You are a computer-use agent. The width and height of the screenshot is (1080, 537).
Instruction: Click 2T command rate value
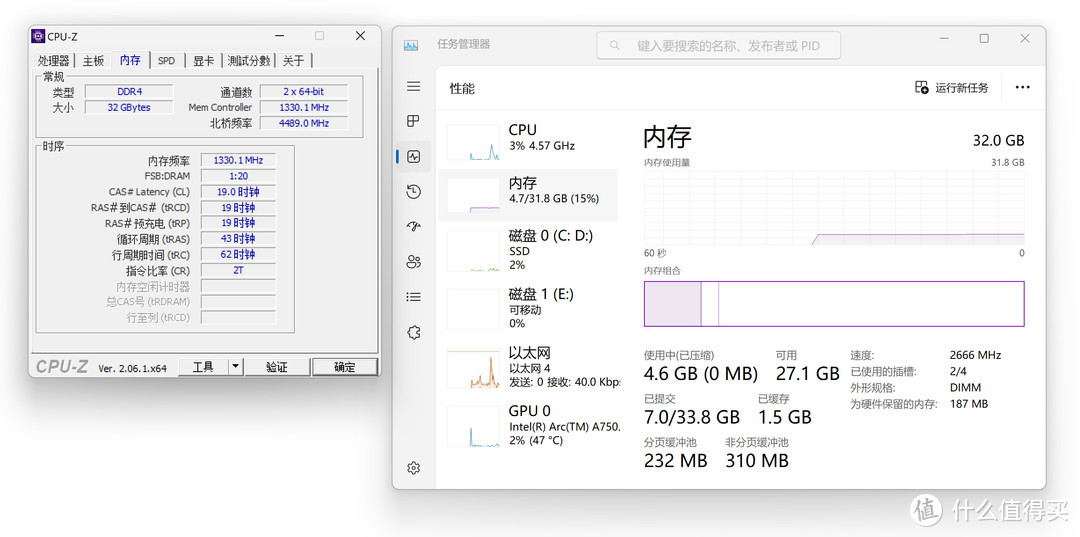238,271
